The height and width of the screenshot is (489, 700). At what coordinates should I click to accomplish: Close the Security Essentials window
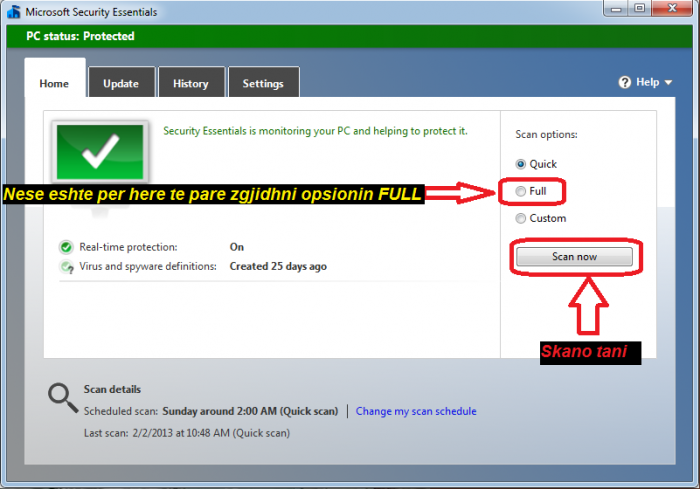point(672,8)
